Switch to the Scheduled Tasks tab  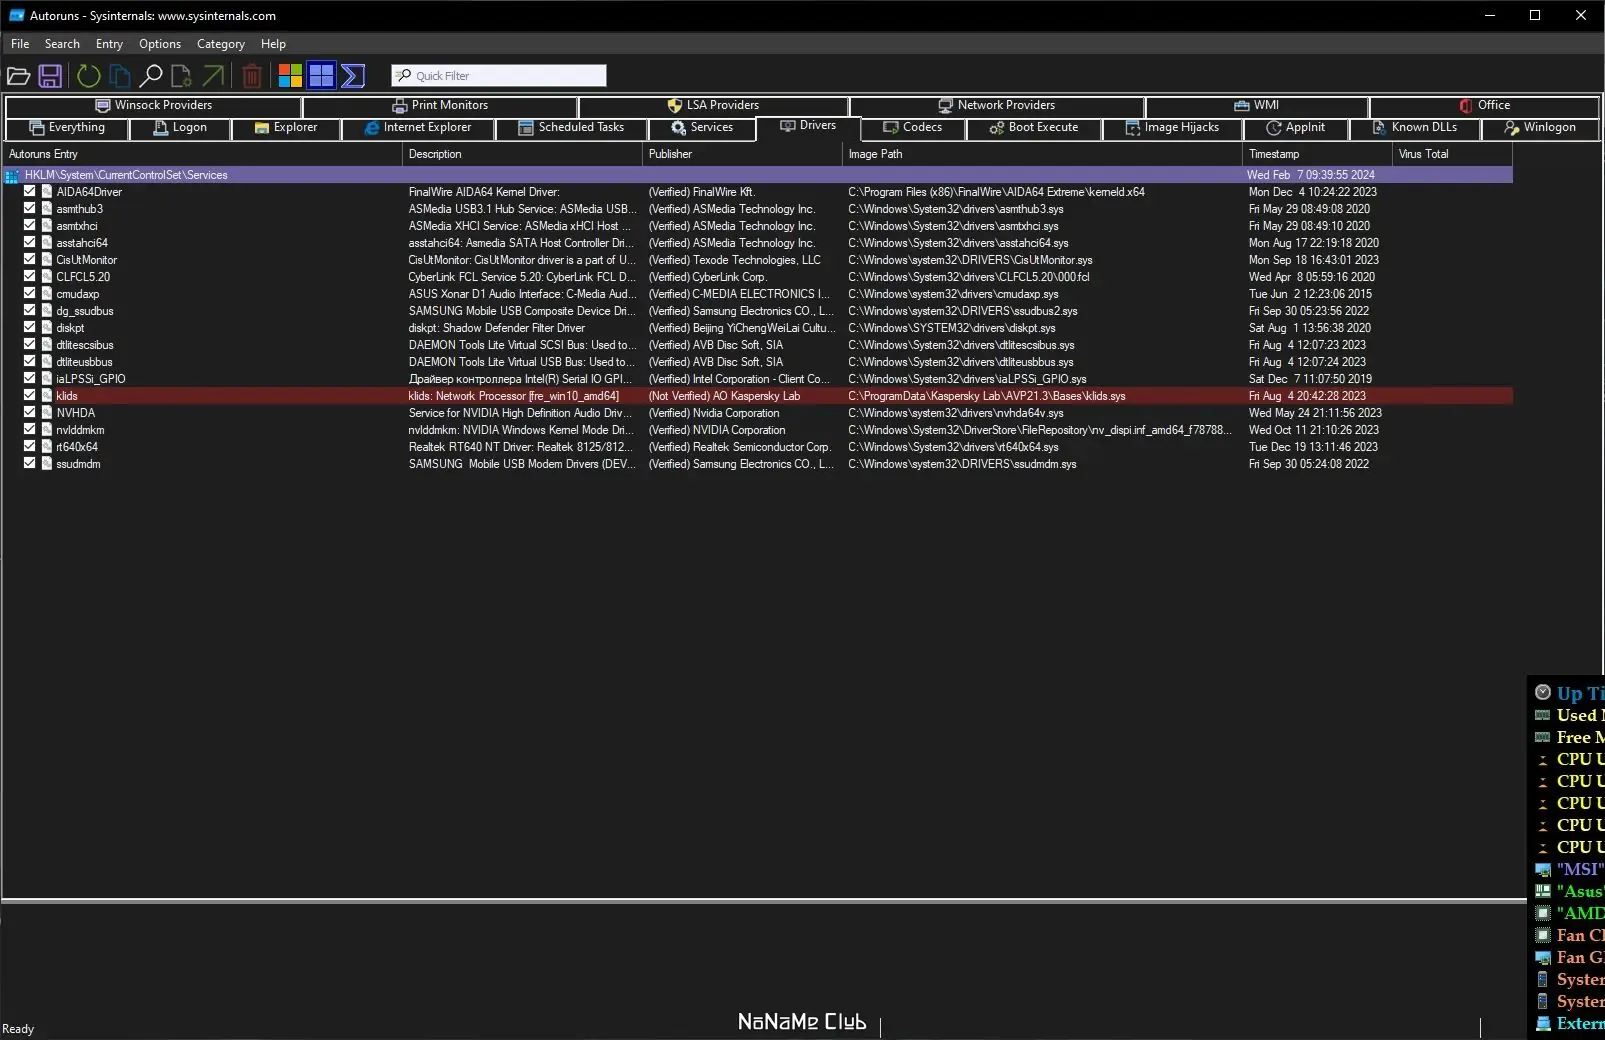(x=571, y=128)
